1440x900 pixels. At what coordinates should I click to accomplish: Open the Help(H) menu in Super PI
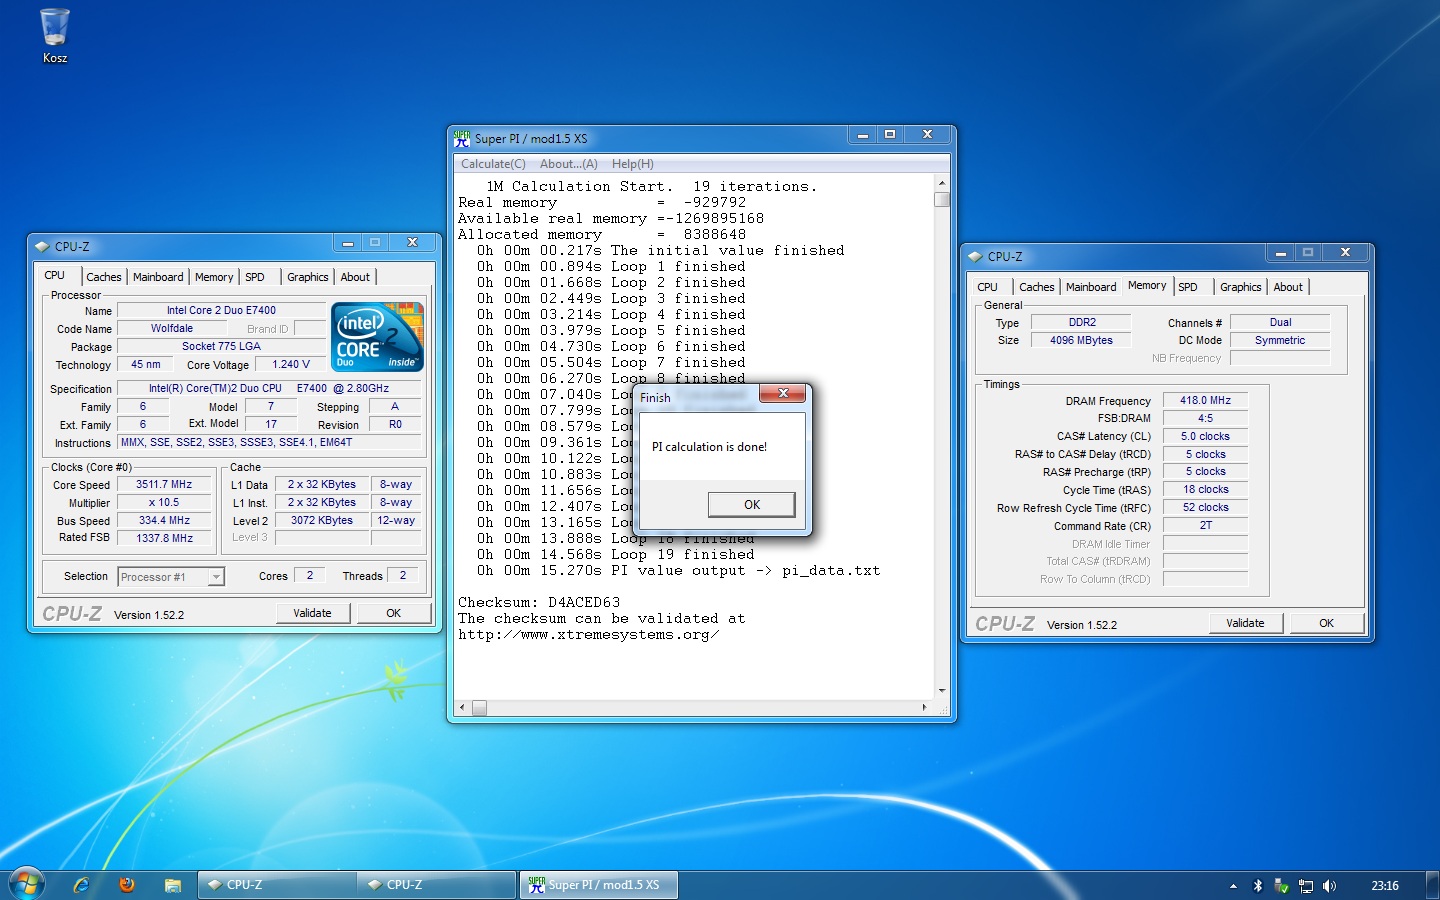click(632, 164)
